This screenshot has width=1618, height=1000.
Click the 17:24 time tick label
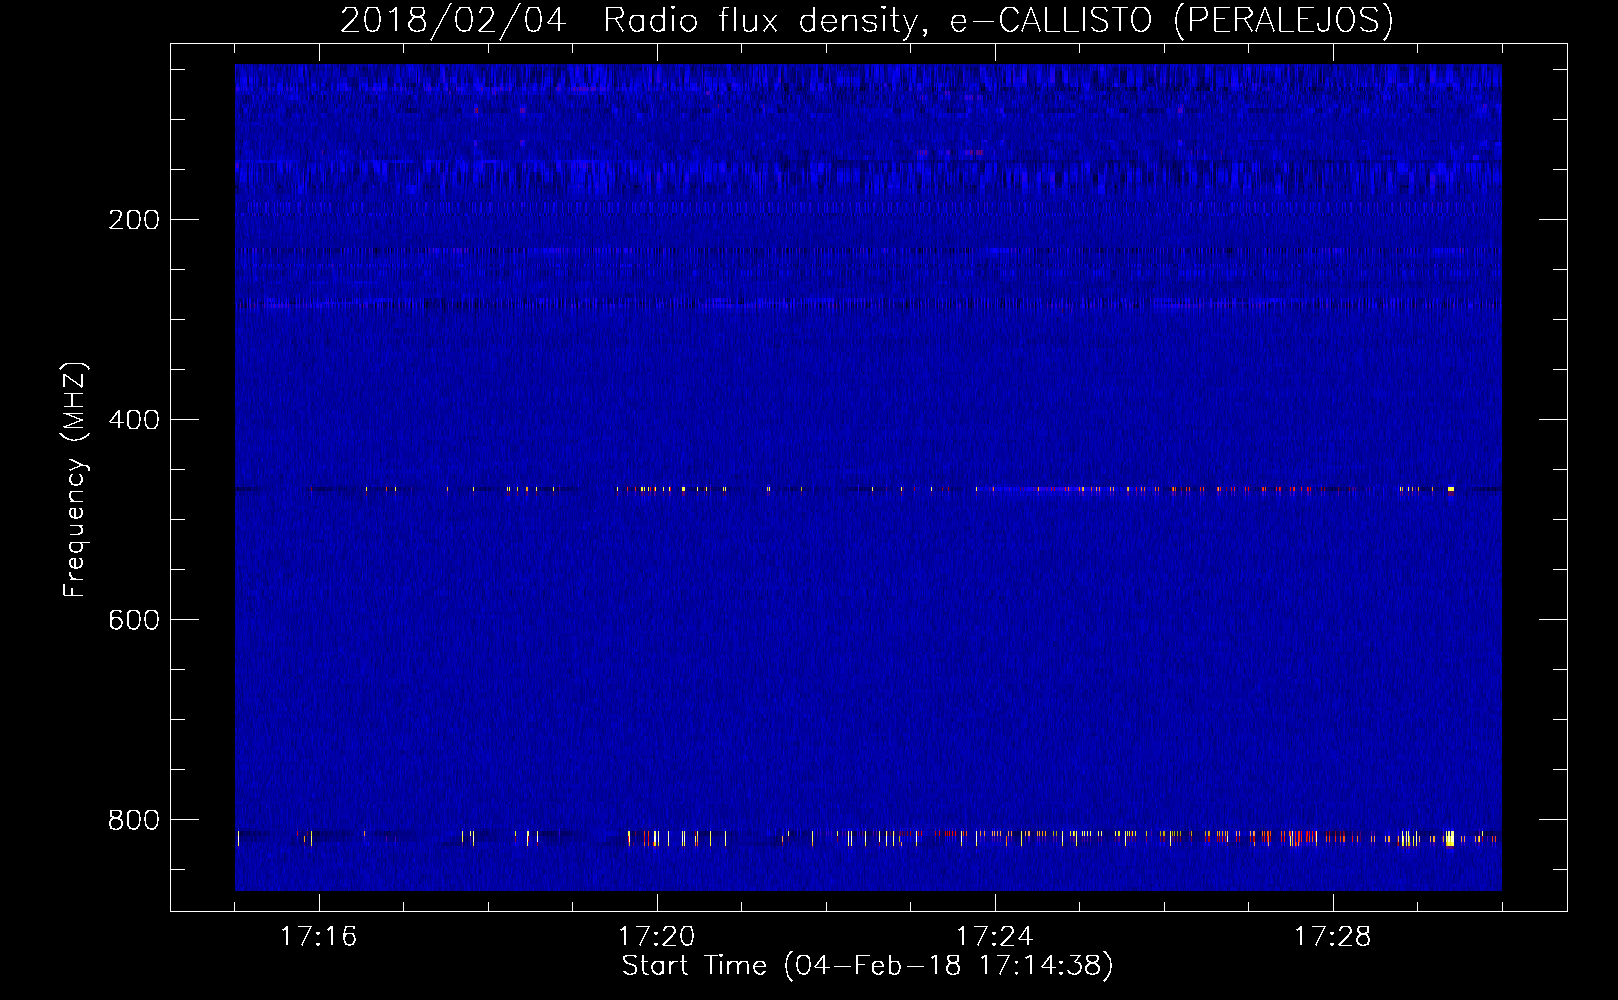[x=994, y=937]
